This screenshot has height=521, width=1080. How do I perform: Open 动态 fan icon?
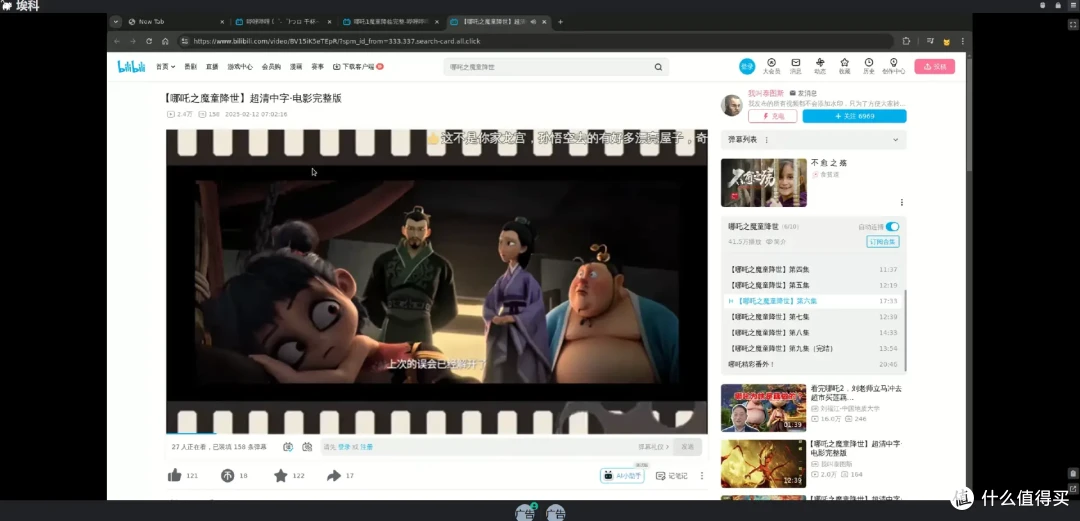click(x=820, y=66)
